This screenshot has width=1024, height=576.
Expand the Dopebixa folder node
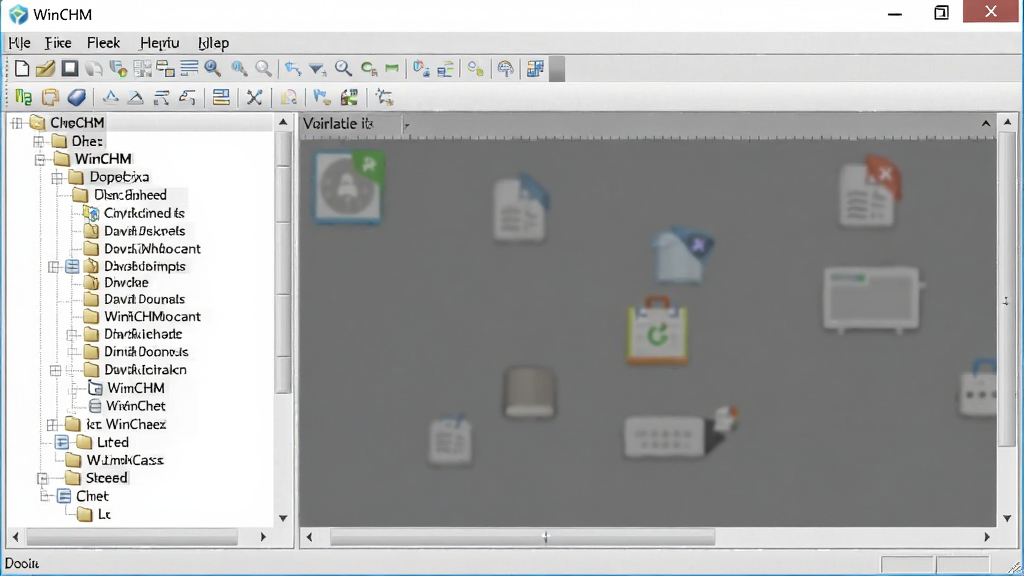(x=57, y=178)
